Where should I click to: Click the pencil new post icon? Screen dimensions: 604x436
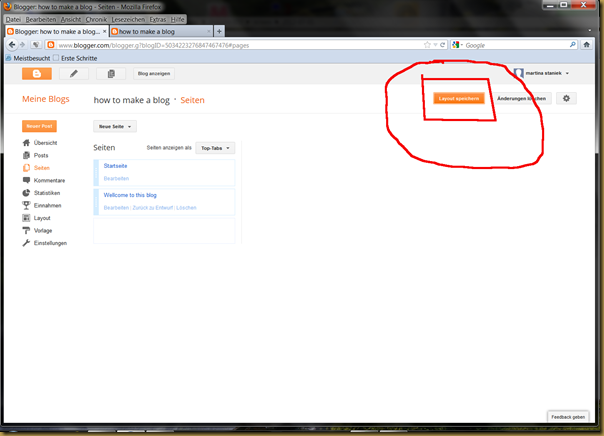coord(74,74)
